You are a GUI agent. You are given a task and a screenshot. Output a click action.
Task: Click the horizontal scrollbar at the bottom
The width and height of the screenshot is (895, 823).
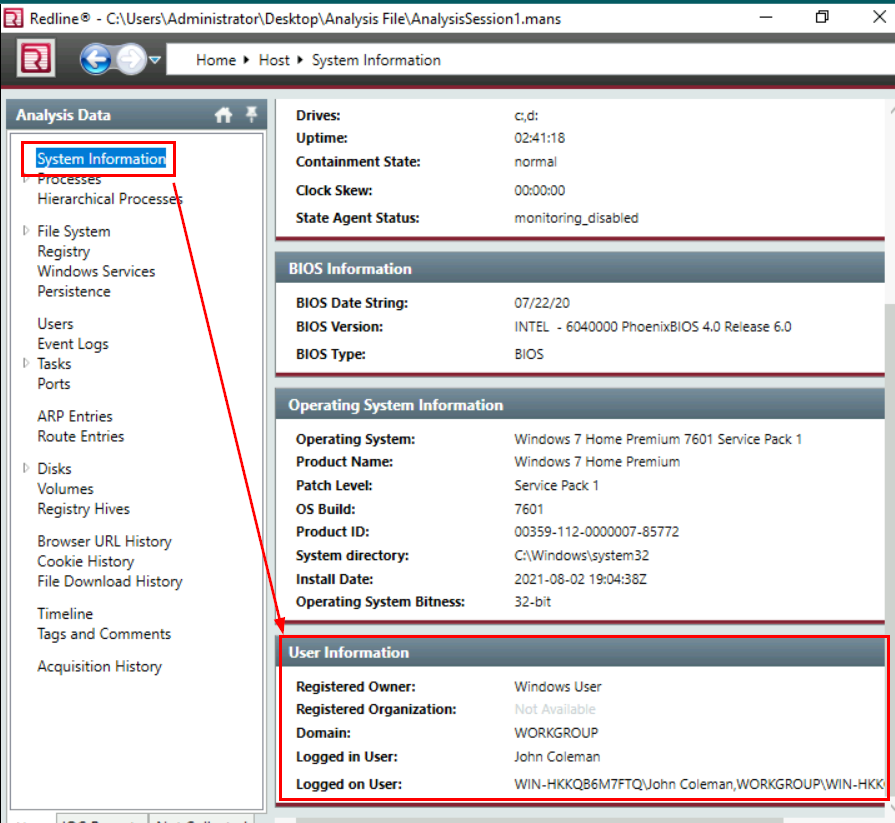539,820
